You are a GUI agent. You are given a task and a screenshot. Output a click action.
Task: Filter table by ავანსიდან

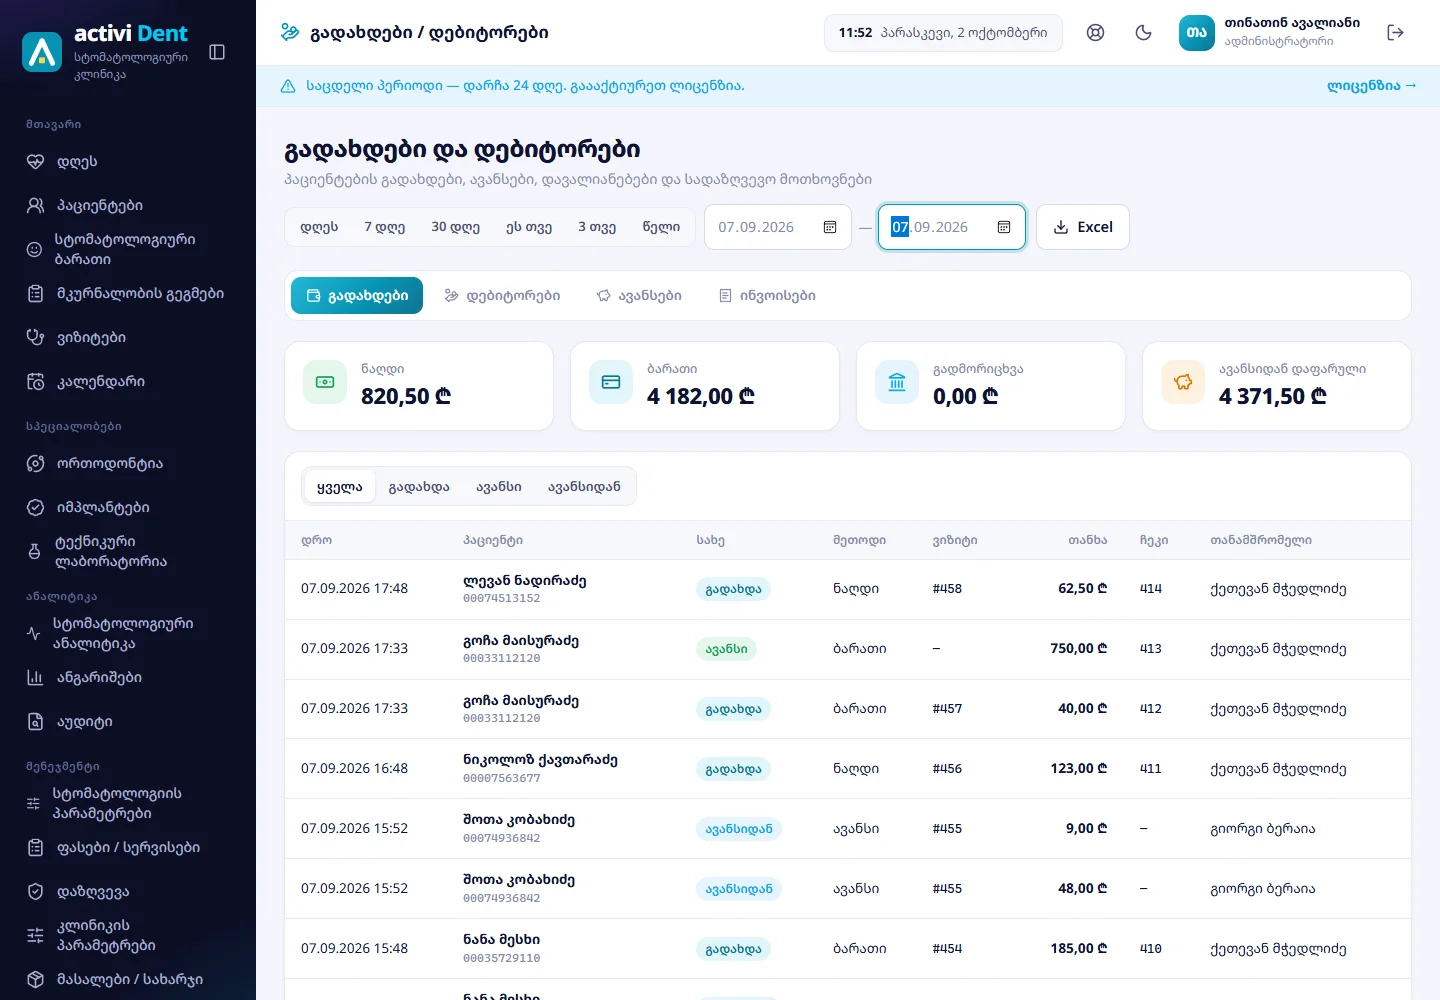pos(584,487)
